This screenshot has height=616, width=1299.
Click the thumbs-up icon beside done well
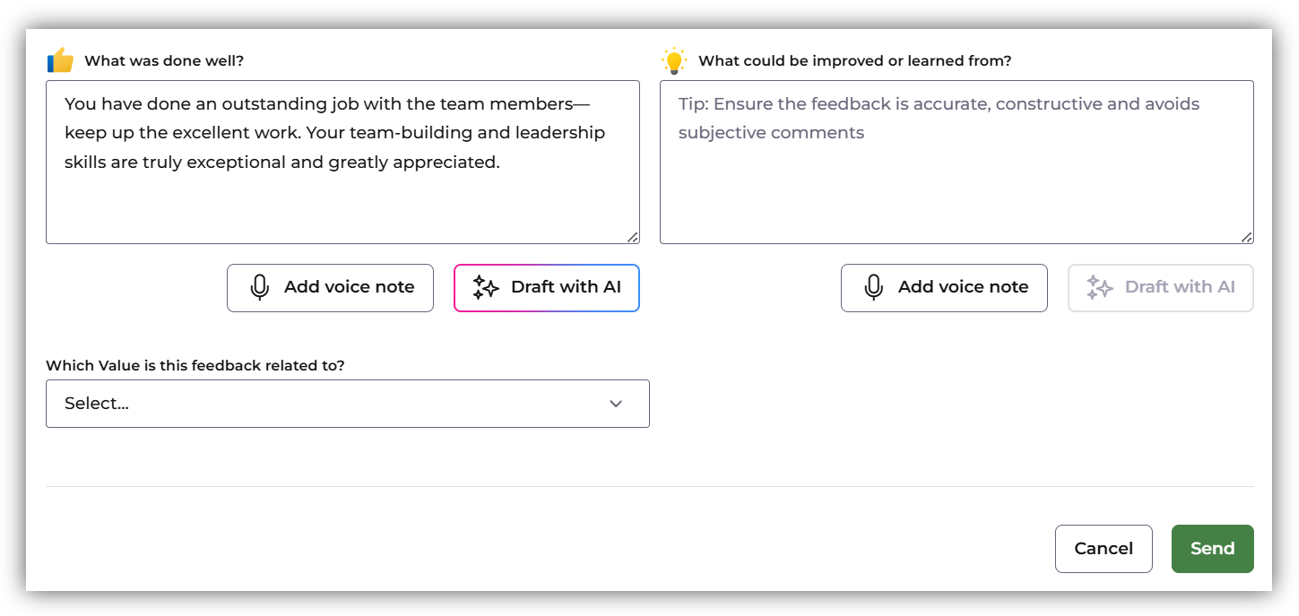pos(61,61)
